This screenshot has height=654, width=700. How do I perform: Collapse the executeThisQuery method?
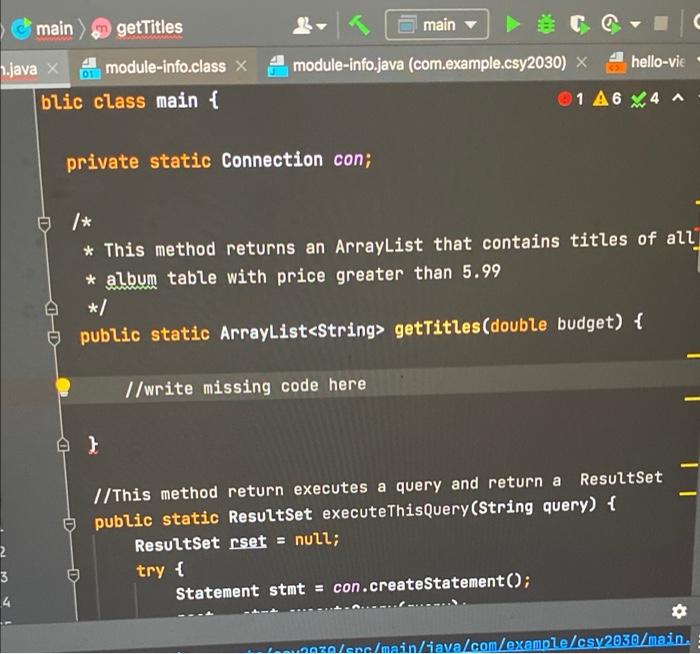pos(70,524)
